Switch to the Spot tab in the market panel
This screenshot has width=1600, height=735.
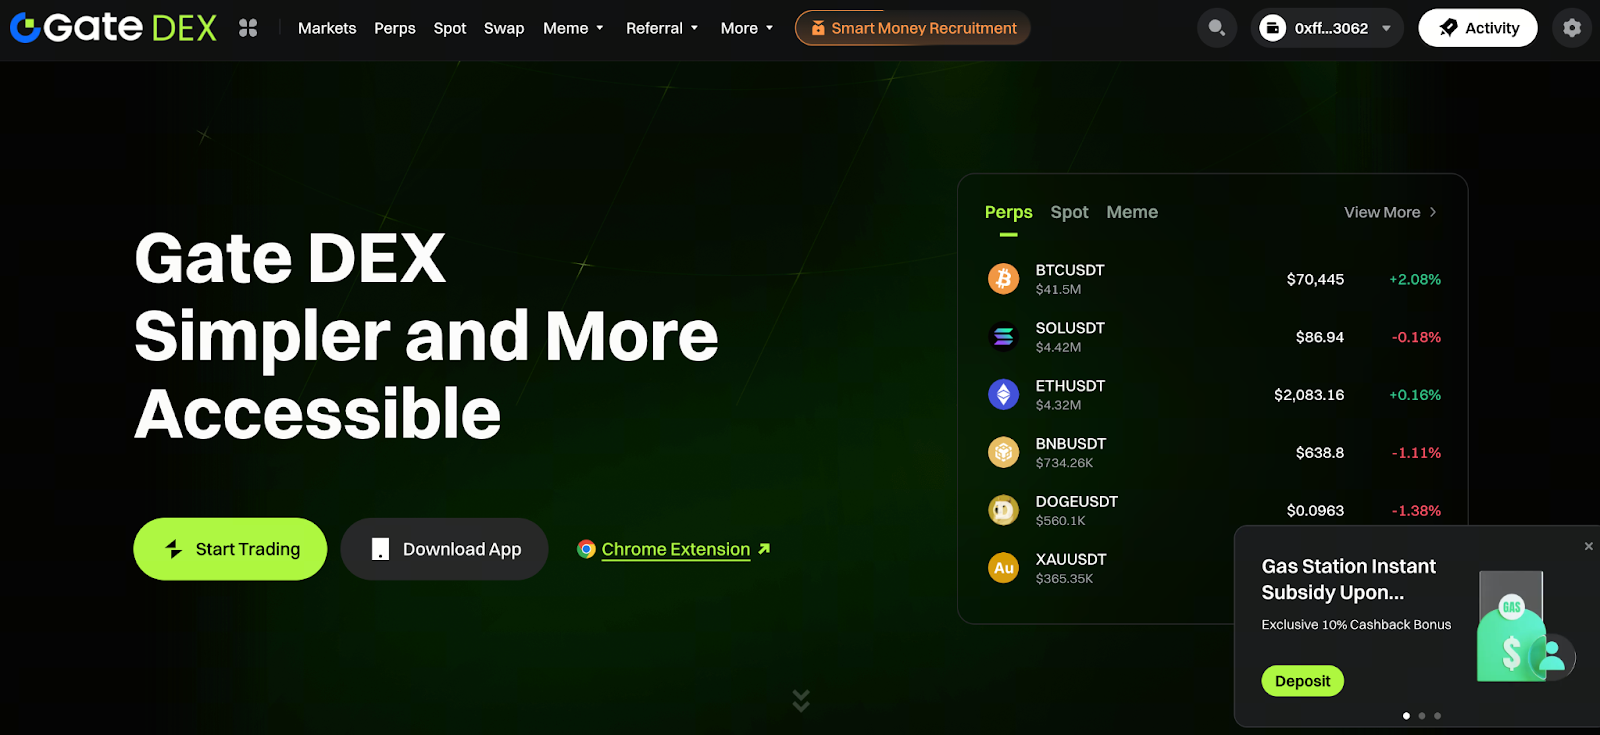tap(1069, 212)
